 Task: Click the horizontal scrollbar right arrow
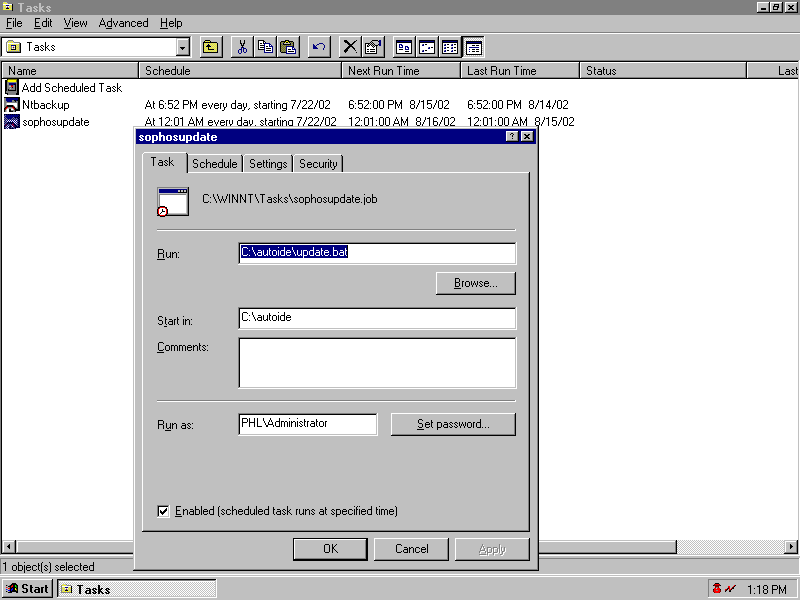pyautogui.click(x=791, y=547)
